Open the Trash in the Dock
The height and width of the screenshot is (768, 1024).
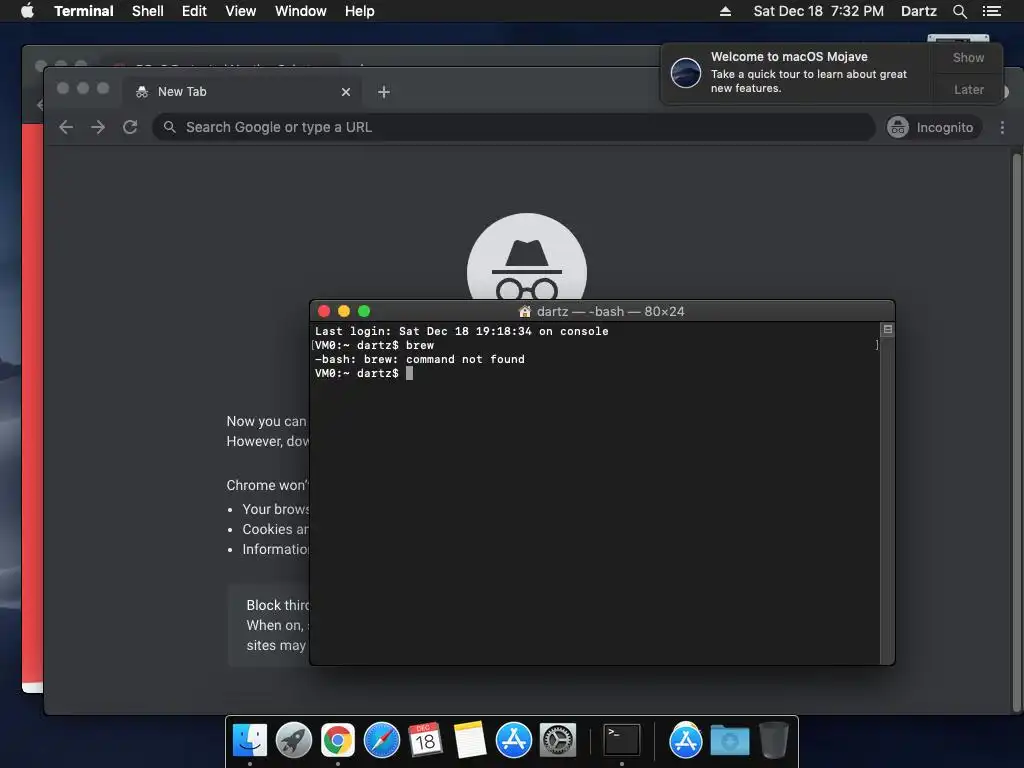(x=774, y=741)
